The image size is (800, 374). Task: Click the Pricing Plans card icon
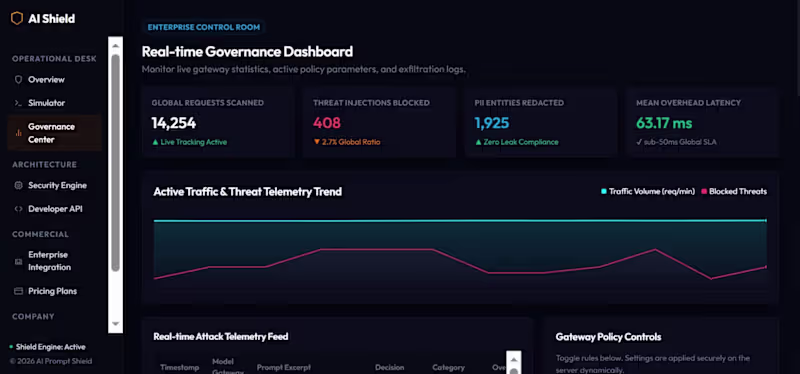[x=18, y=291]
